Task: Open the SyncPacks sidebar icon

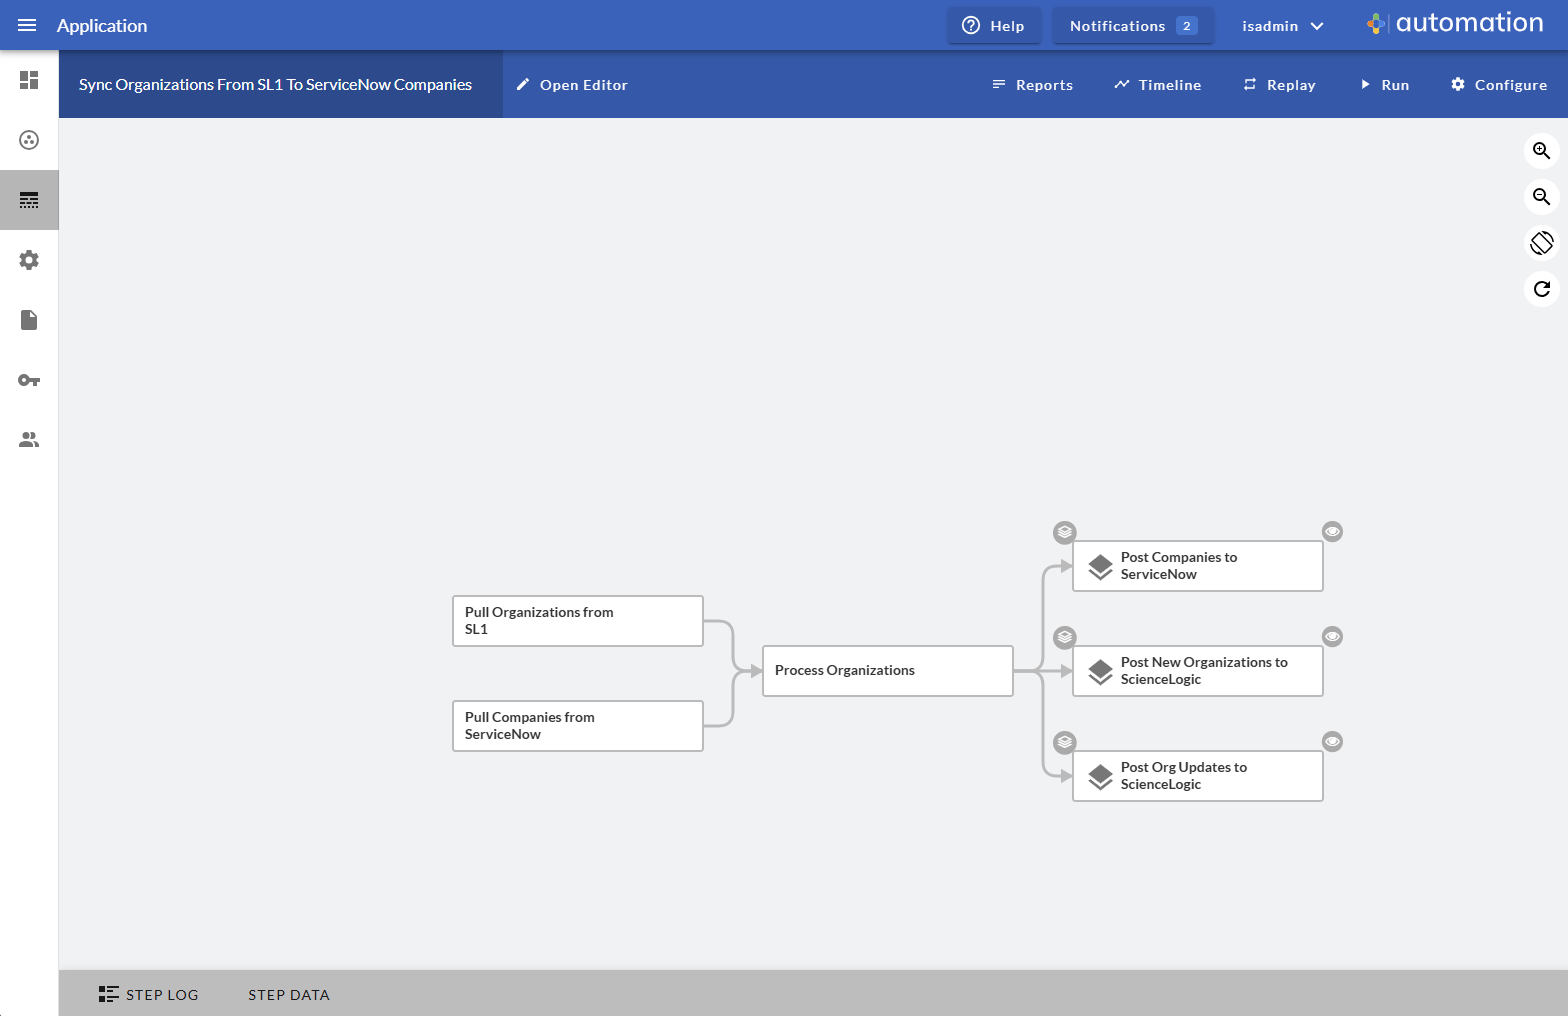Action: [29, 140]
